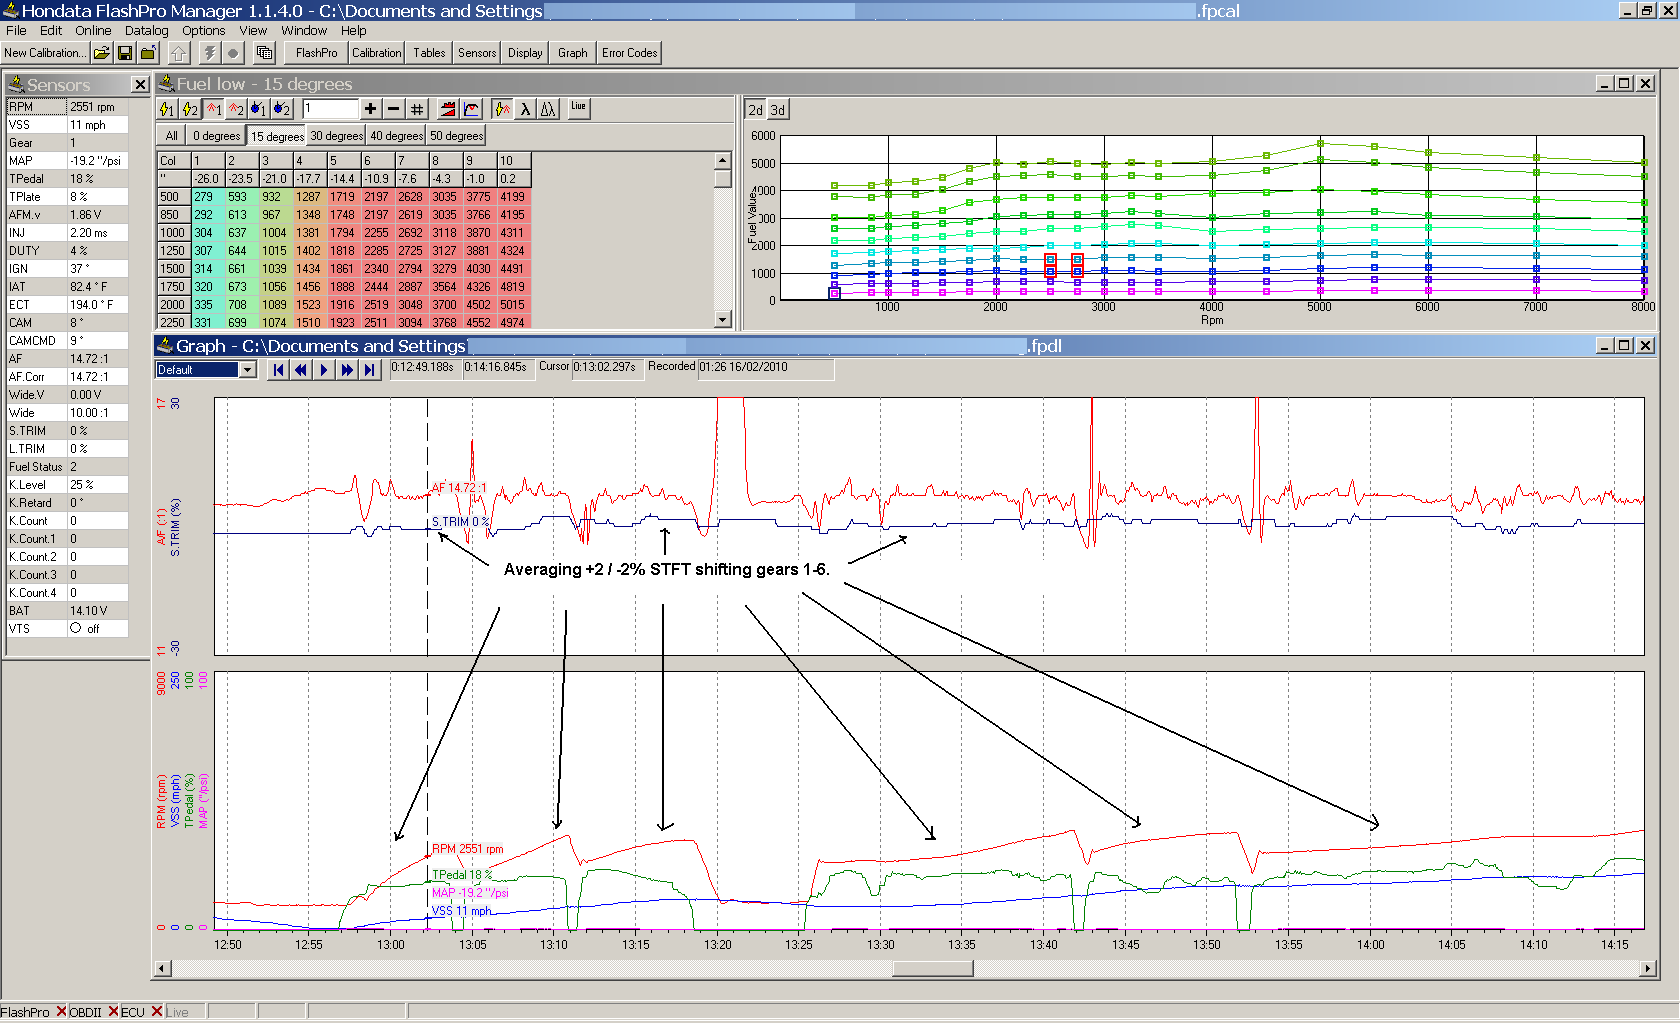Image resolution: width=1680 pixels, height=1023 pixels.
Task: Click the Error Codes toolbar button
Action: pos(629,53)
